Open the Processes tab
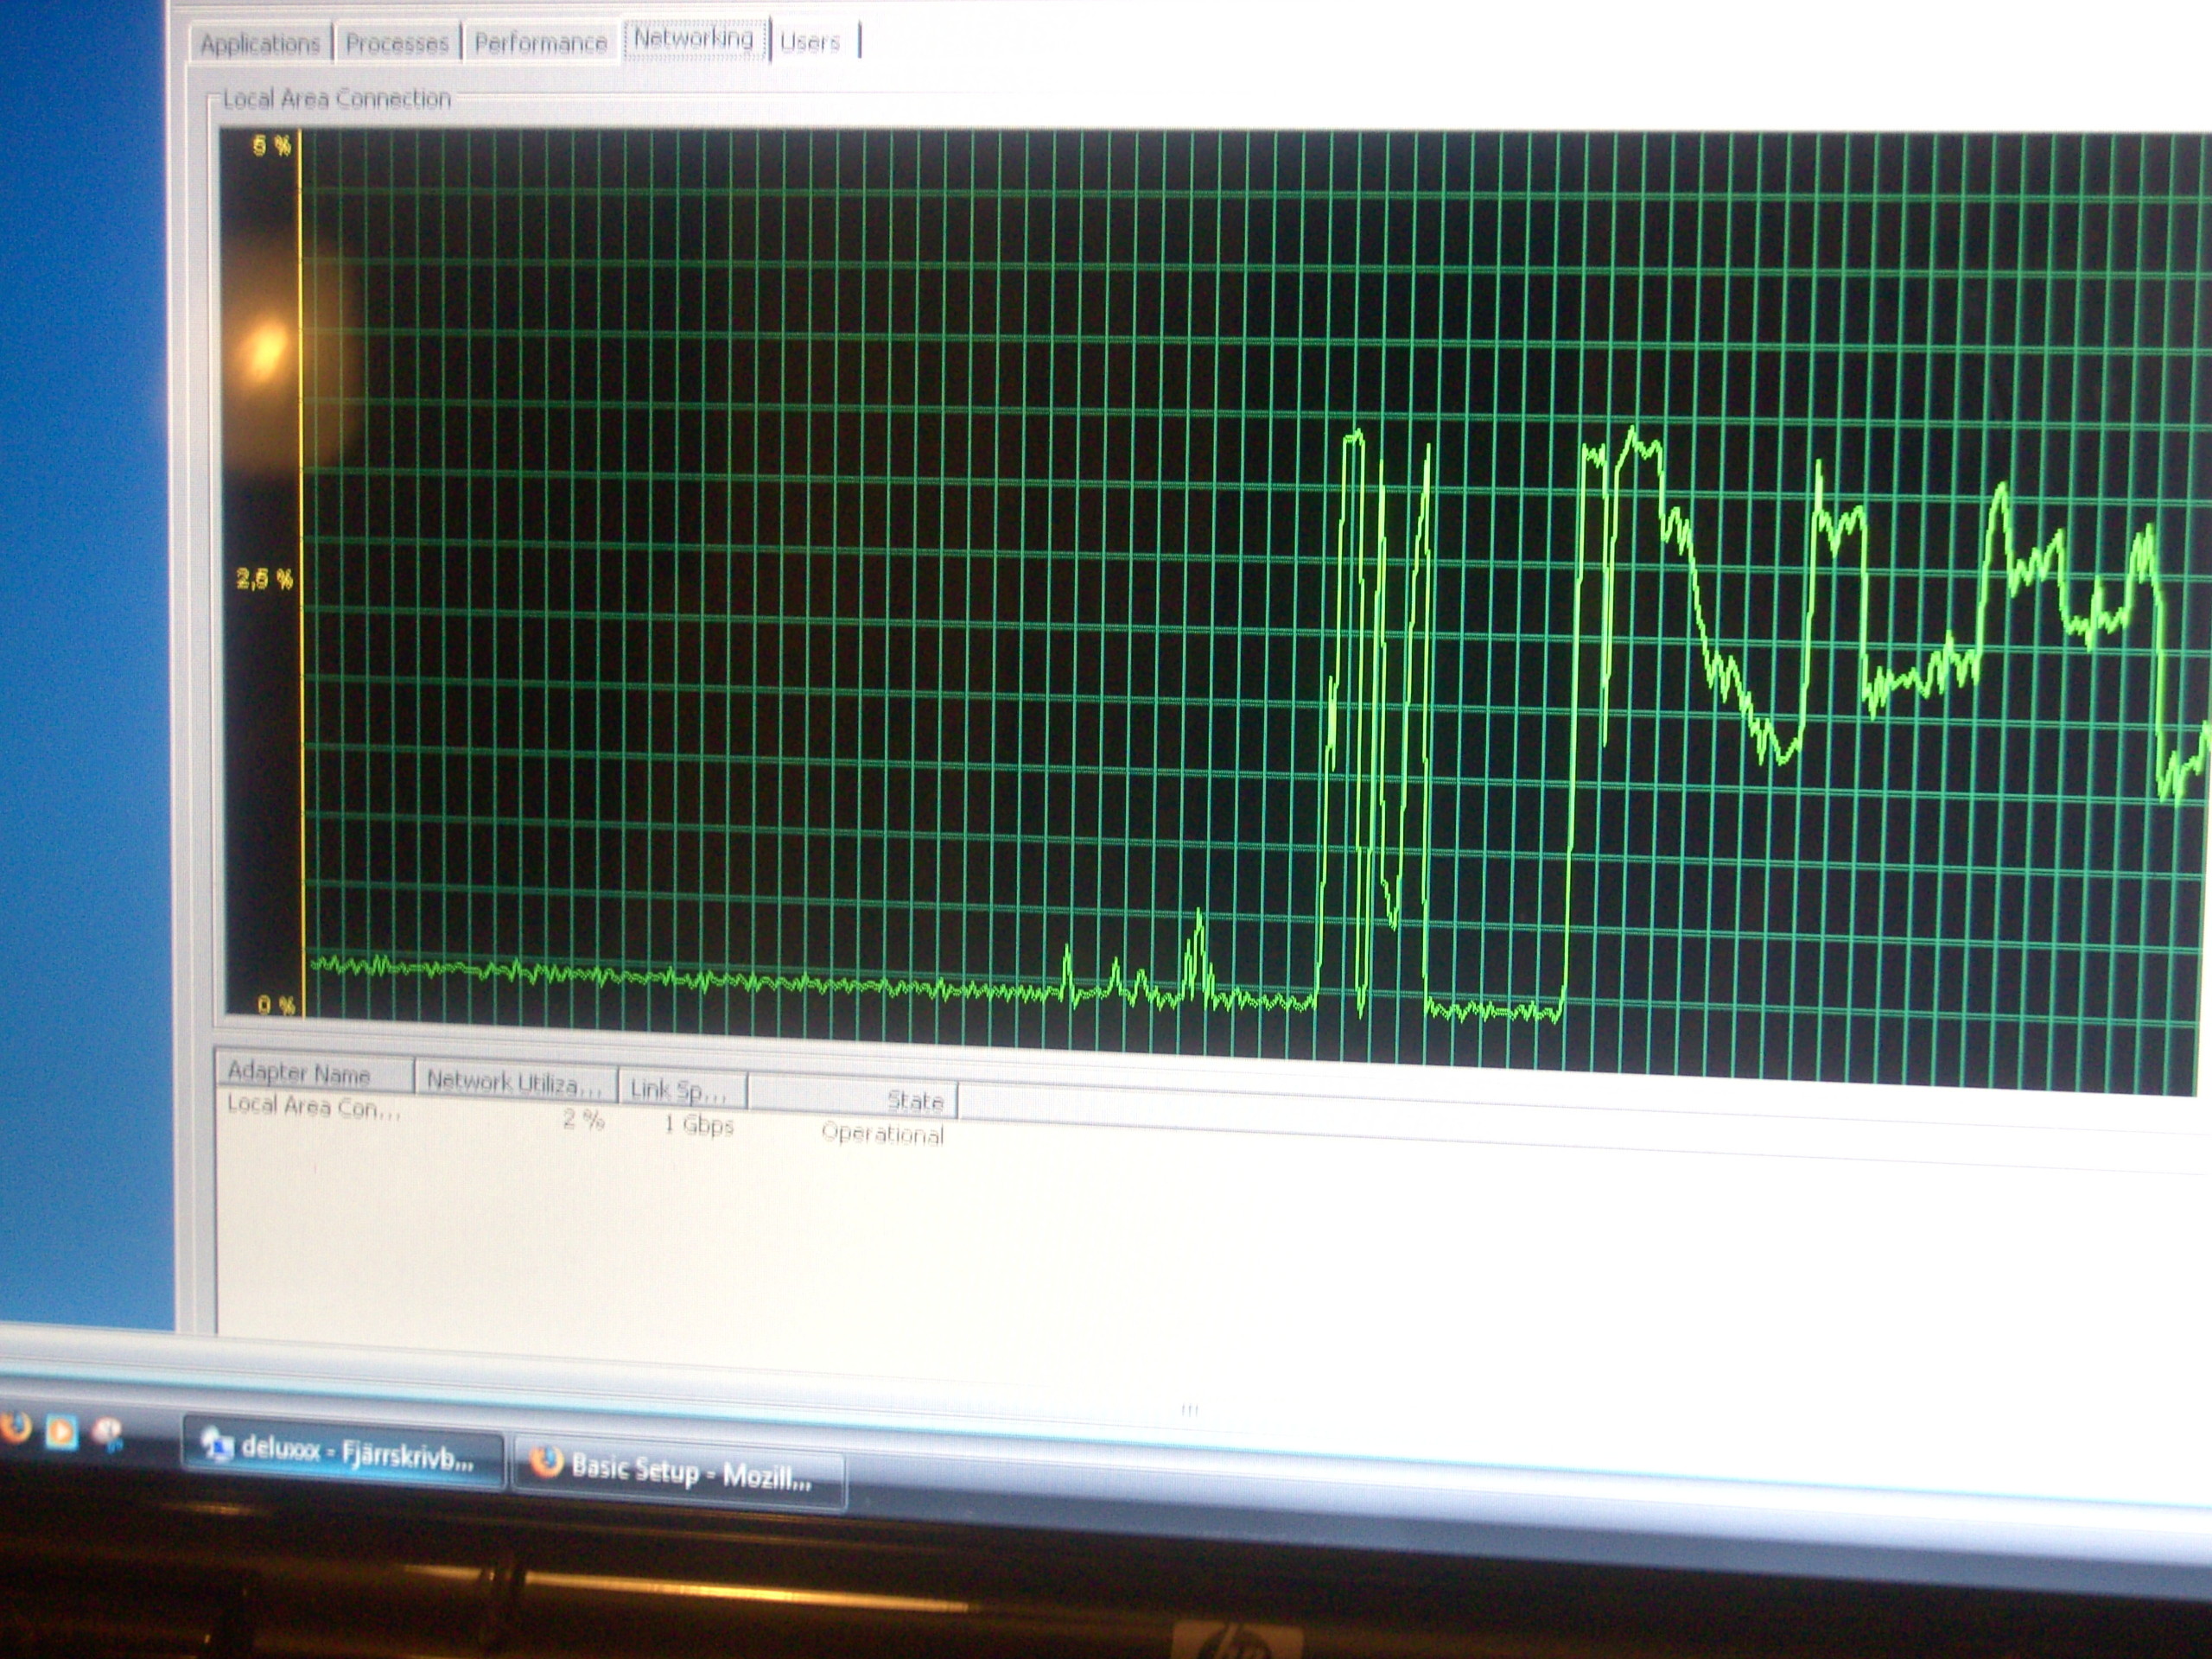Image resolution: width=2212 pixels, height=1659 pixels. point(397,44)
